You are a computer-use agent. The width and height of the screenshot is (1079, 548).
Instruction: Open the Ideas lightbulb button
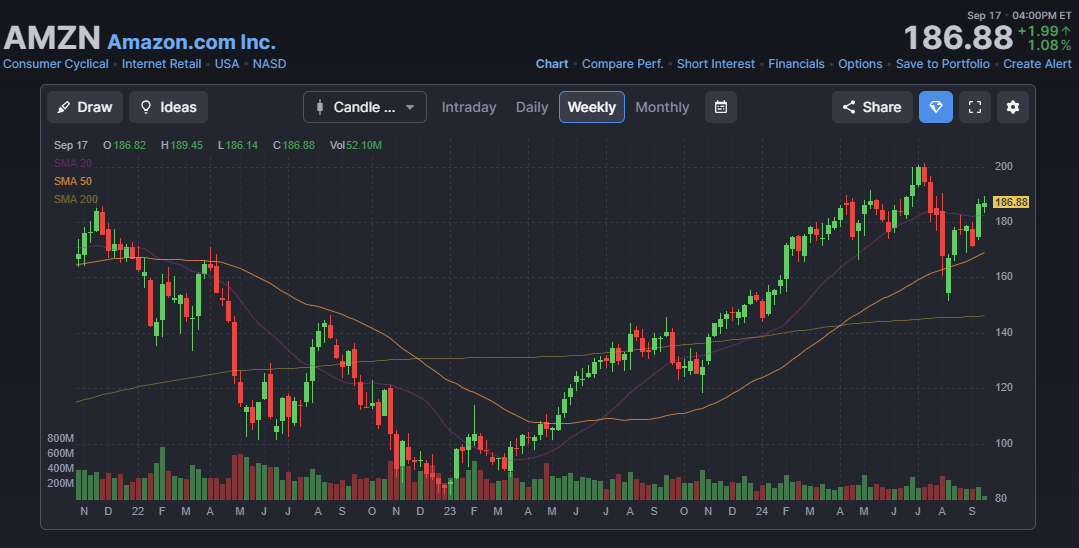169,107
